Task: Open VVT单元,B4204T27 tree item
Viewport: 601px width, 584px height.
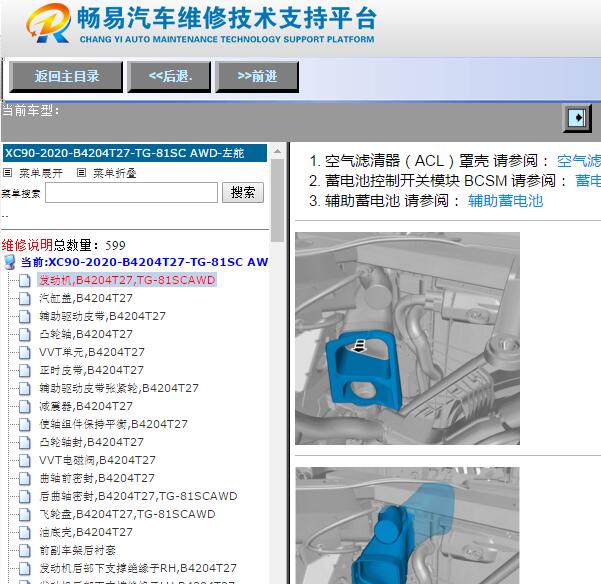Action: (x=92, y=352)
